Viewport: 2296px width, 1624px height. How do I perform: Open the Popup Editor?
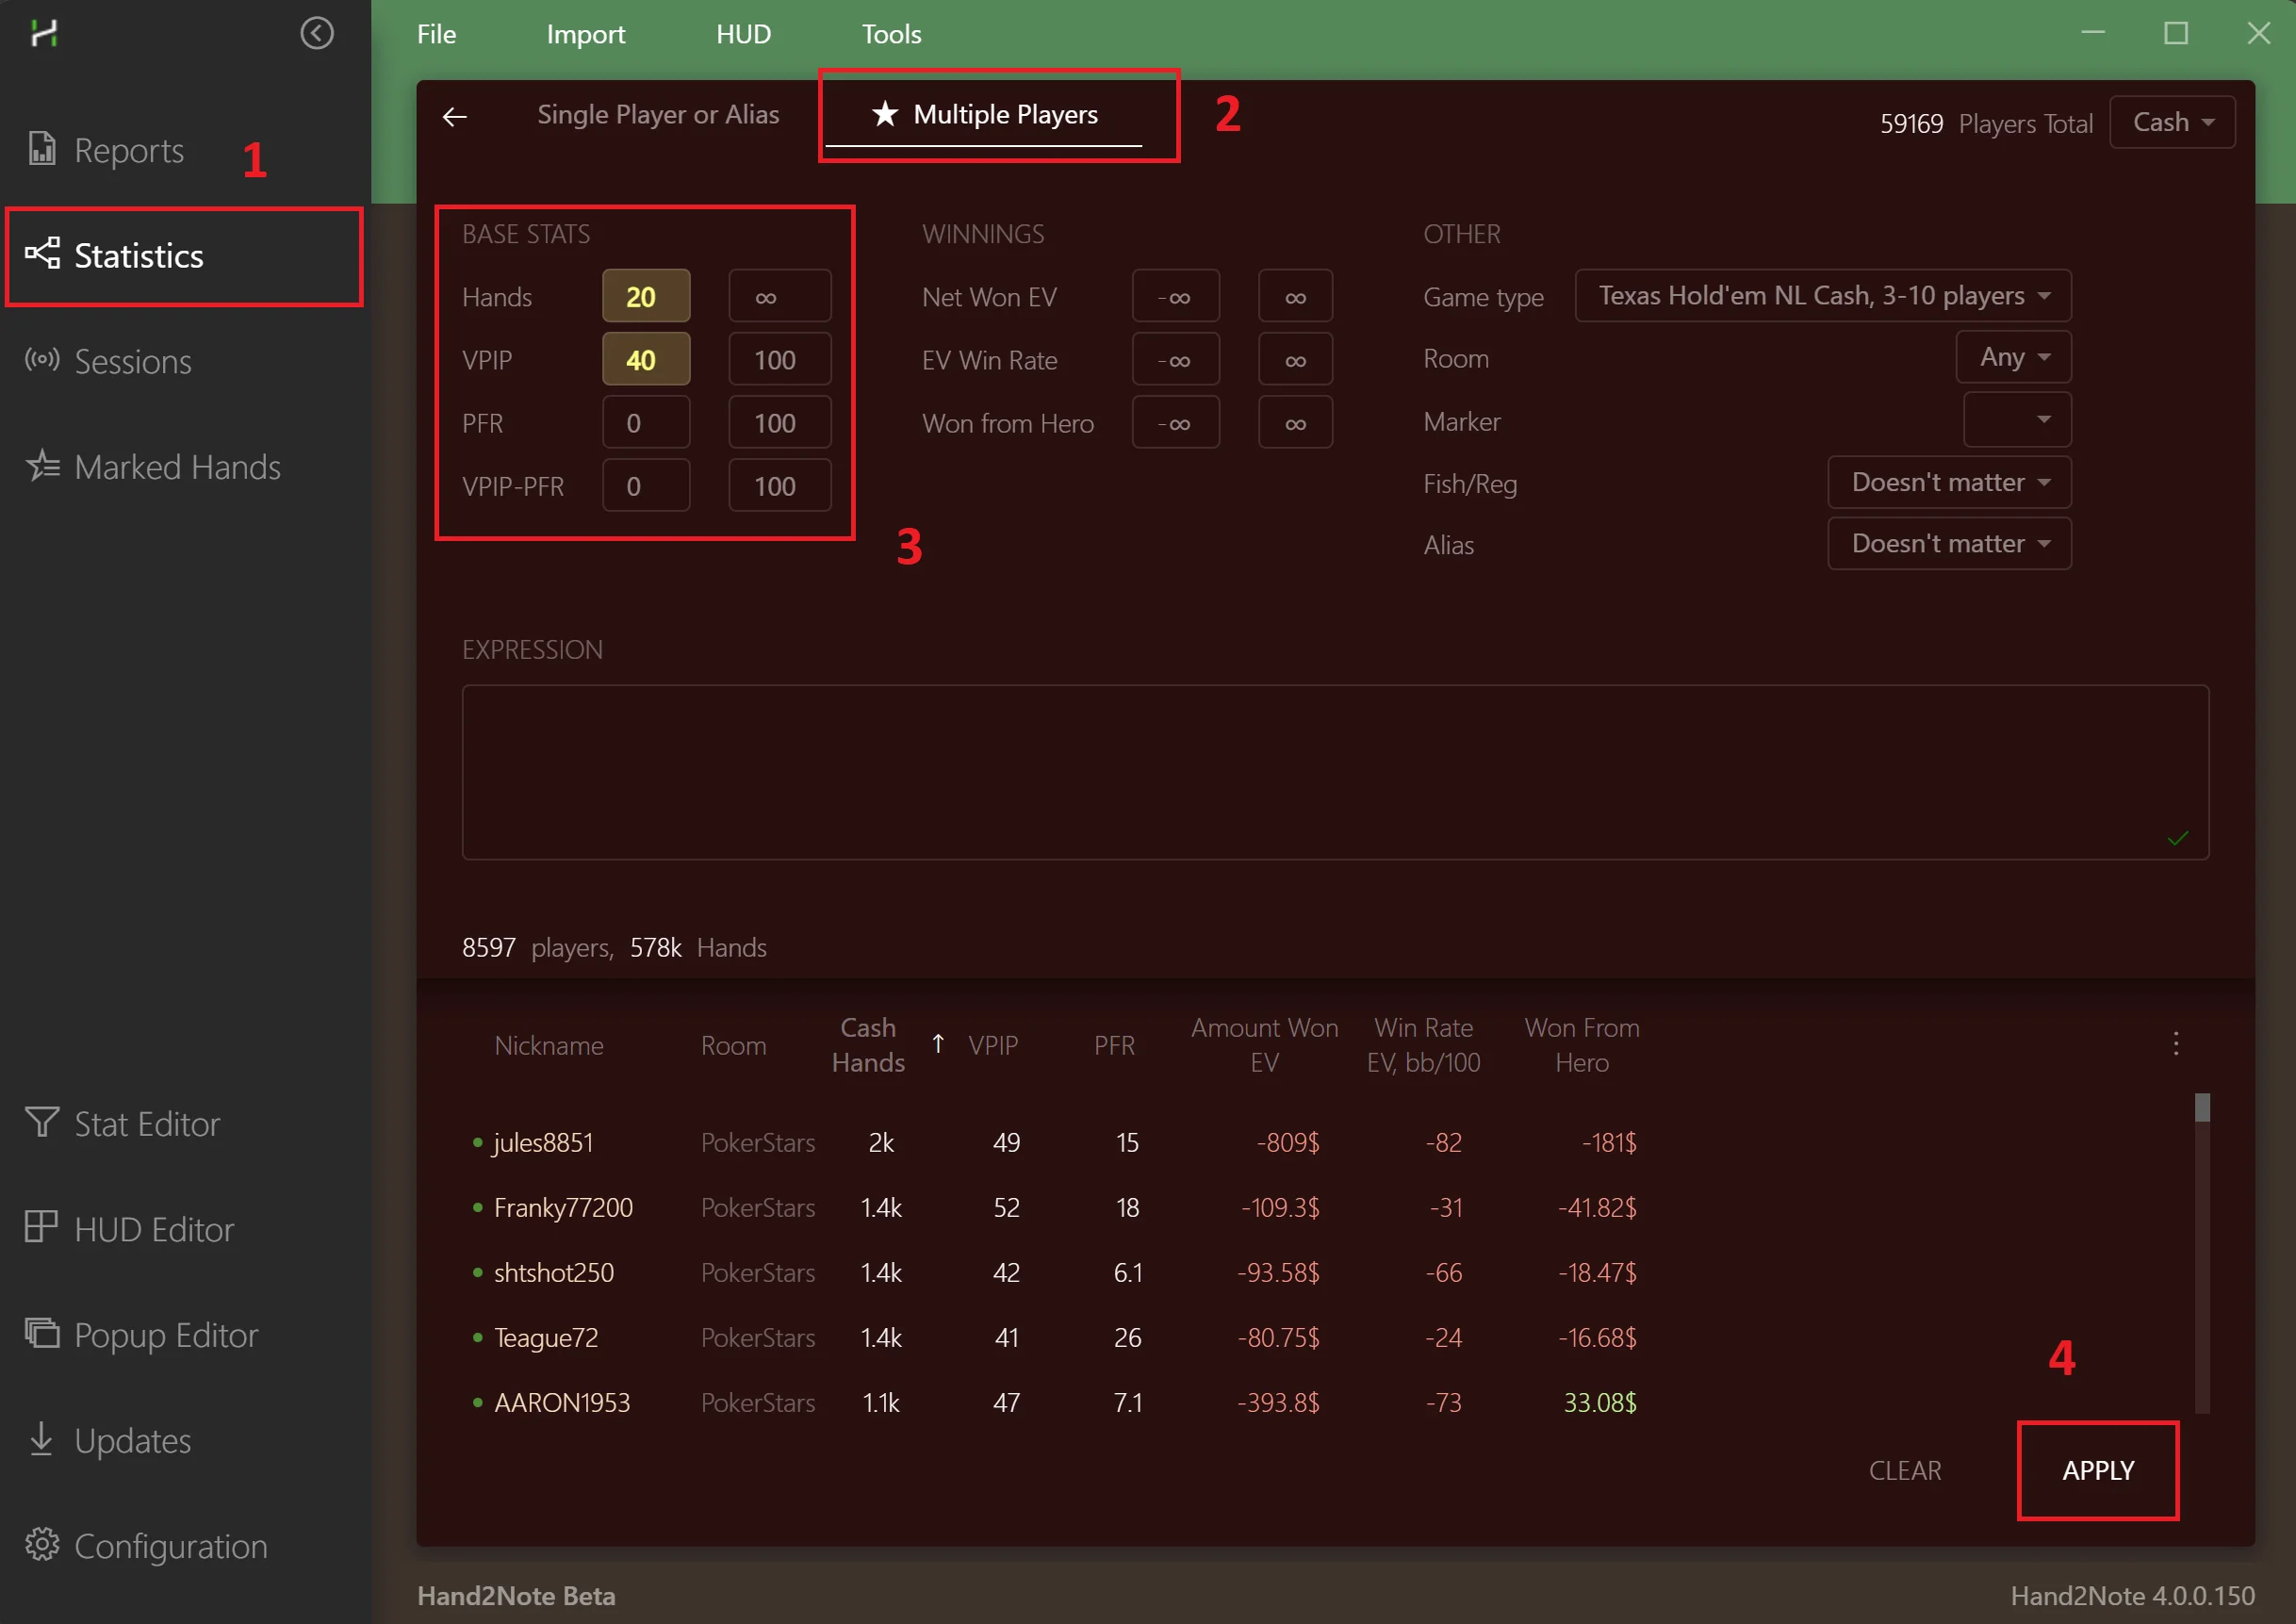tap(165, 1334)
